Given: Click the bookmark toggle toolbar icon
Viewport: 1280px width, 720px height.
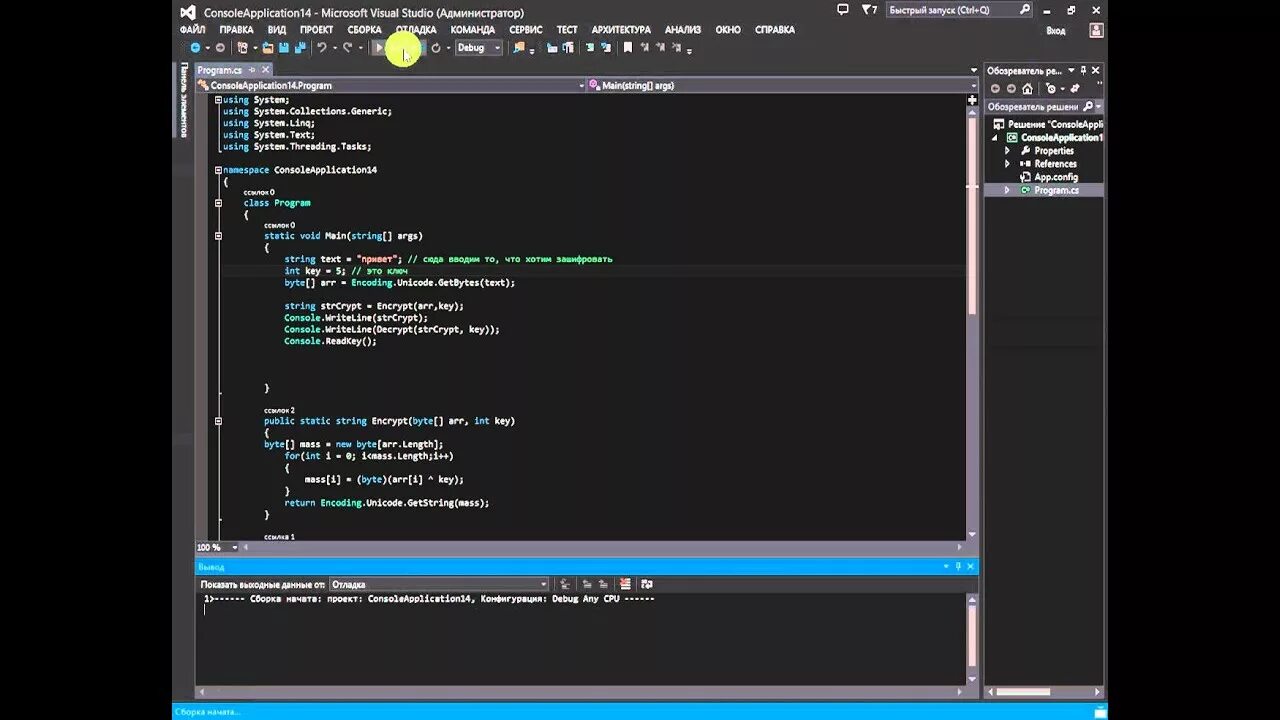Looking at the screenshot, I should [628, 48].
